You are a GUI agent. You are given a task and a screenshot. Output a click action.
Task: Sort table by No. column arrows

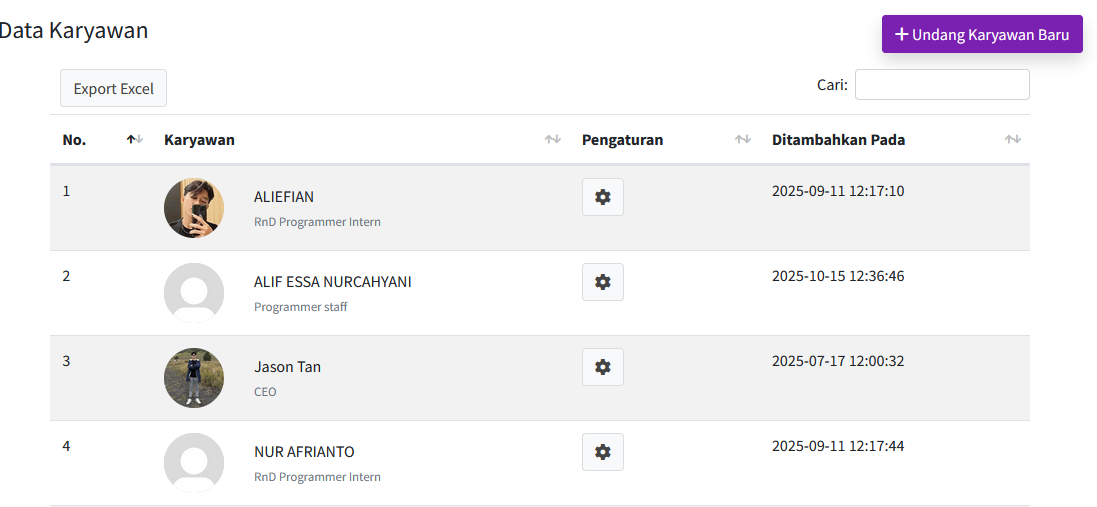click(x=135, y=139)
